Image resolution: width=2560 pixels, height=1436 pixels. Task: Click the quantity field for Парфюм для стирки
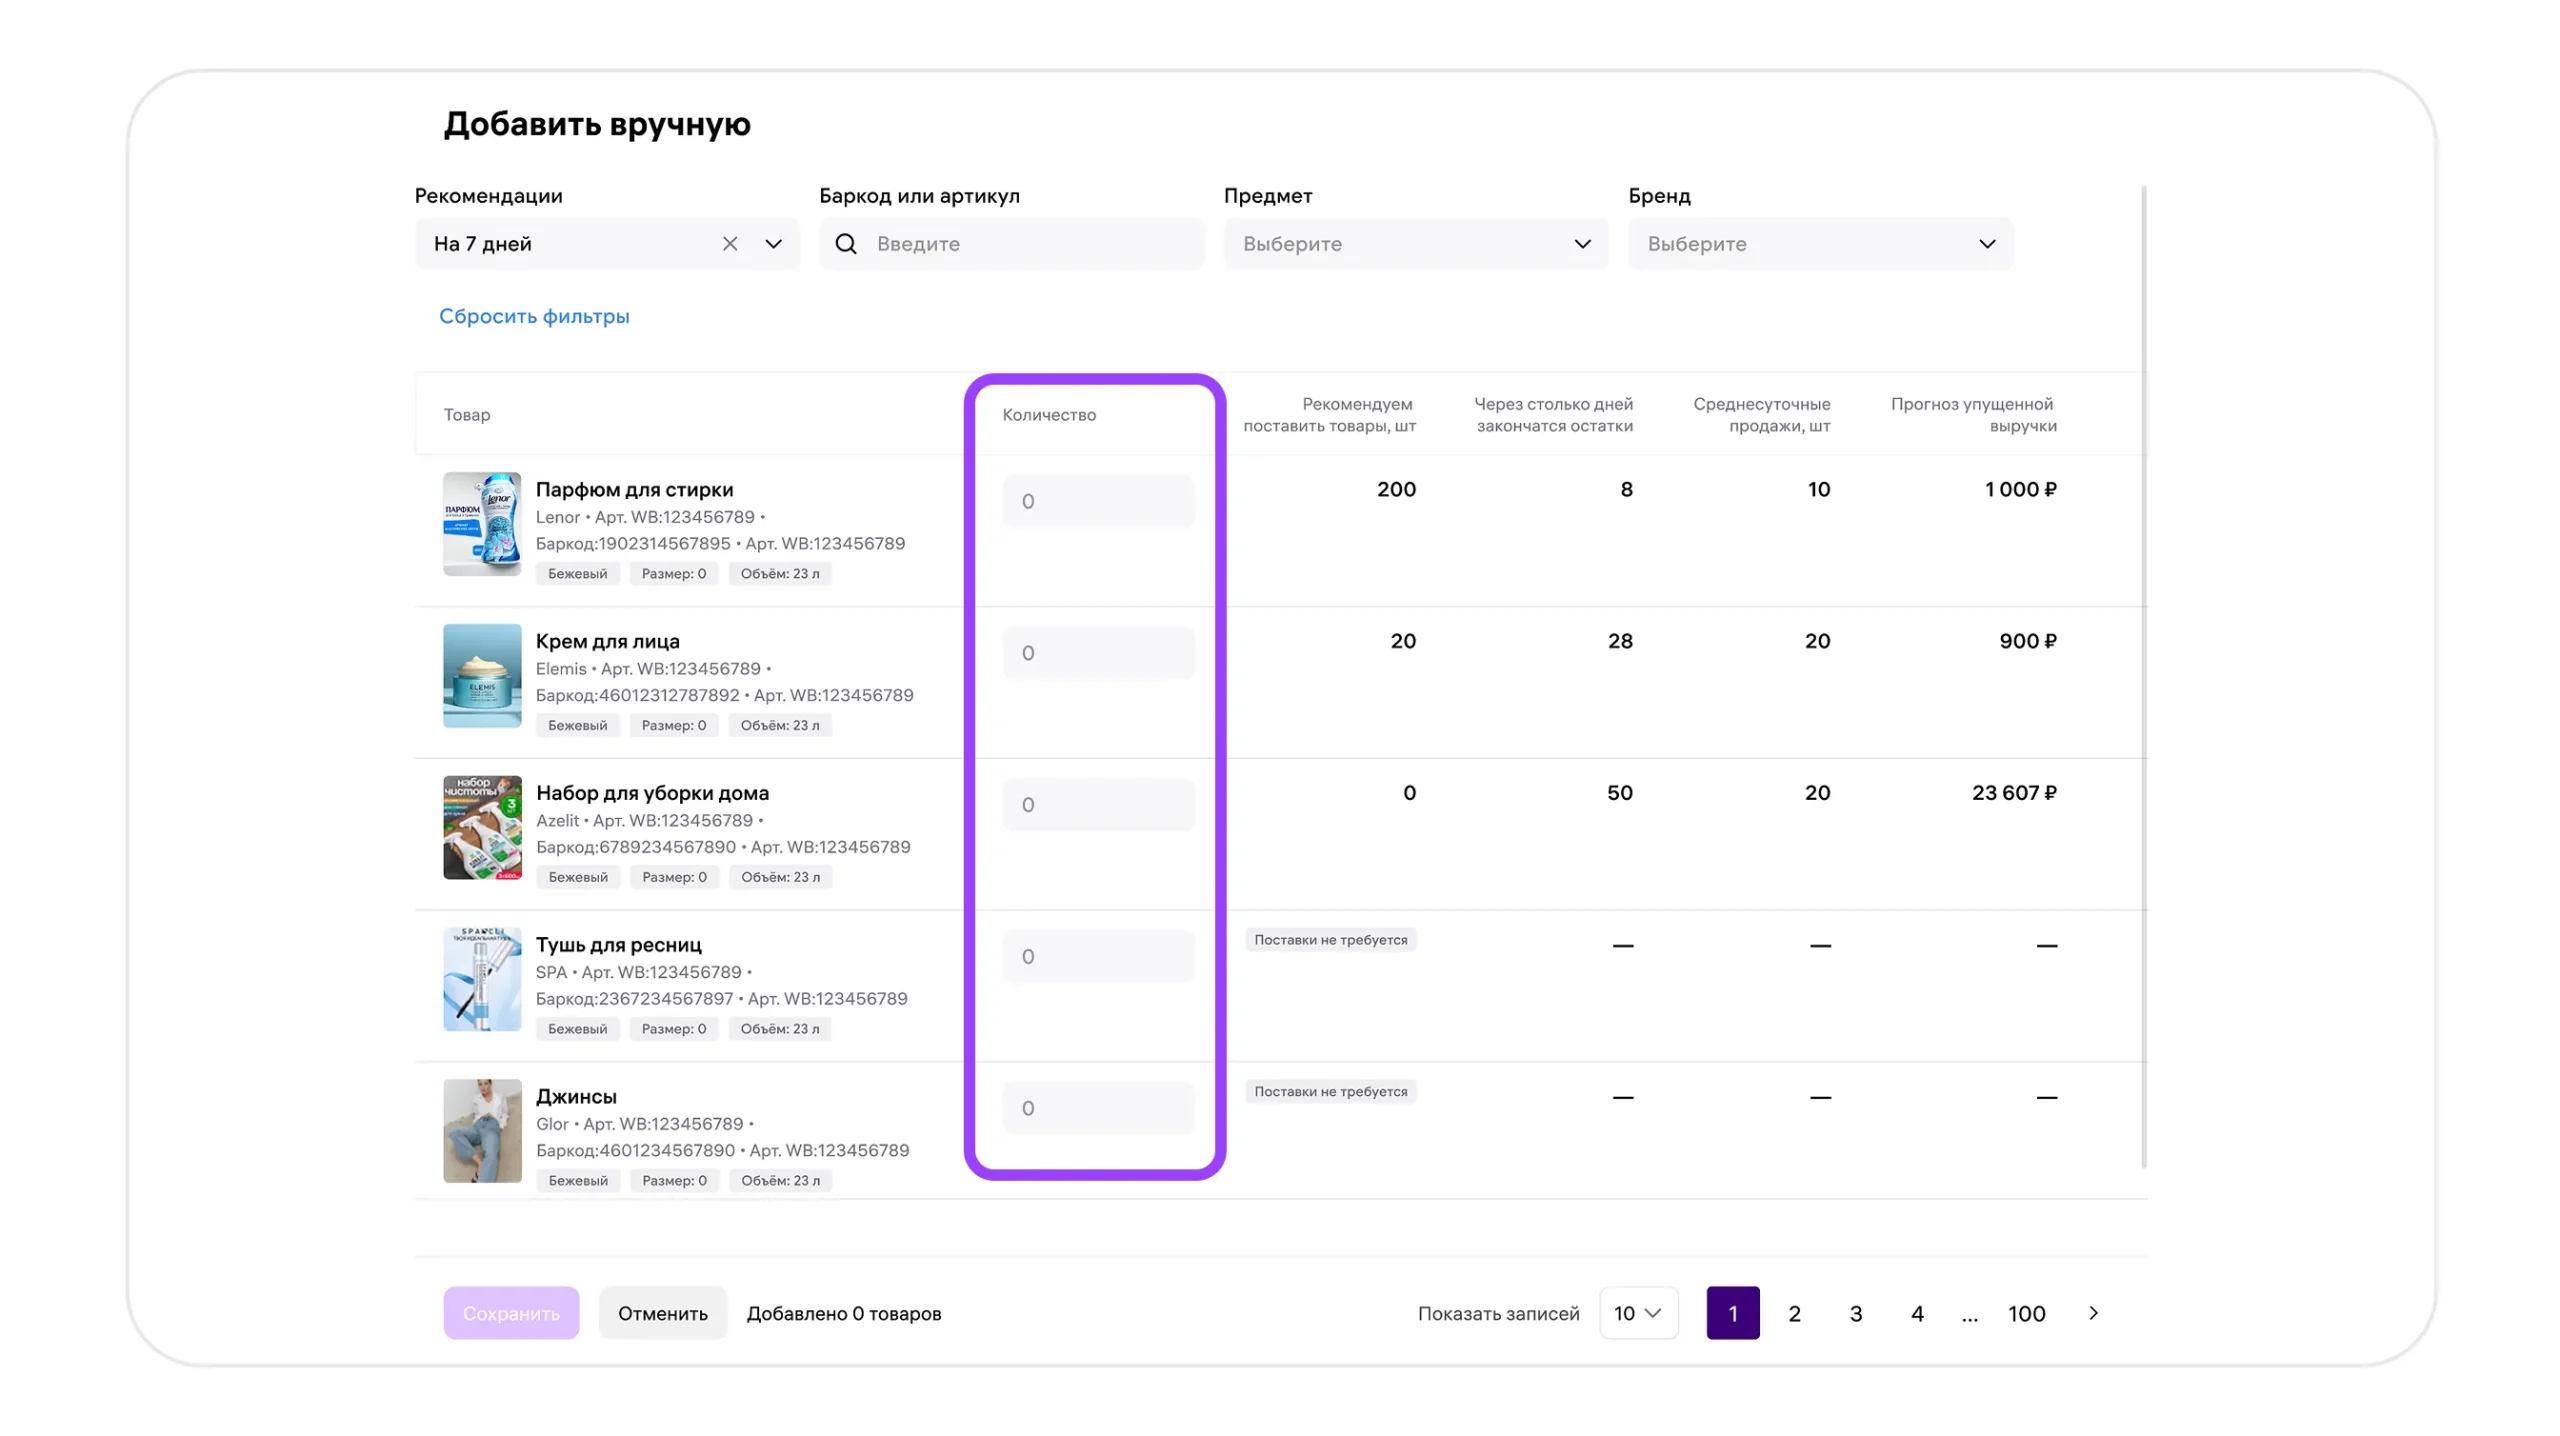(x=1098, y=501)
